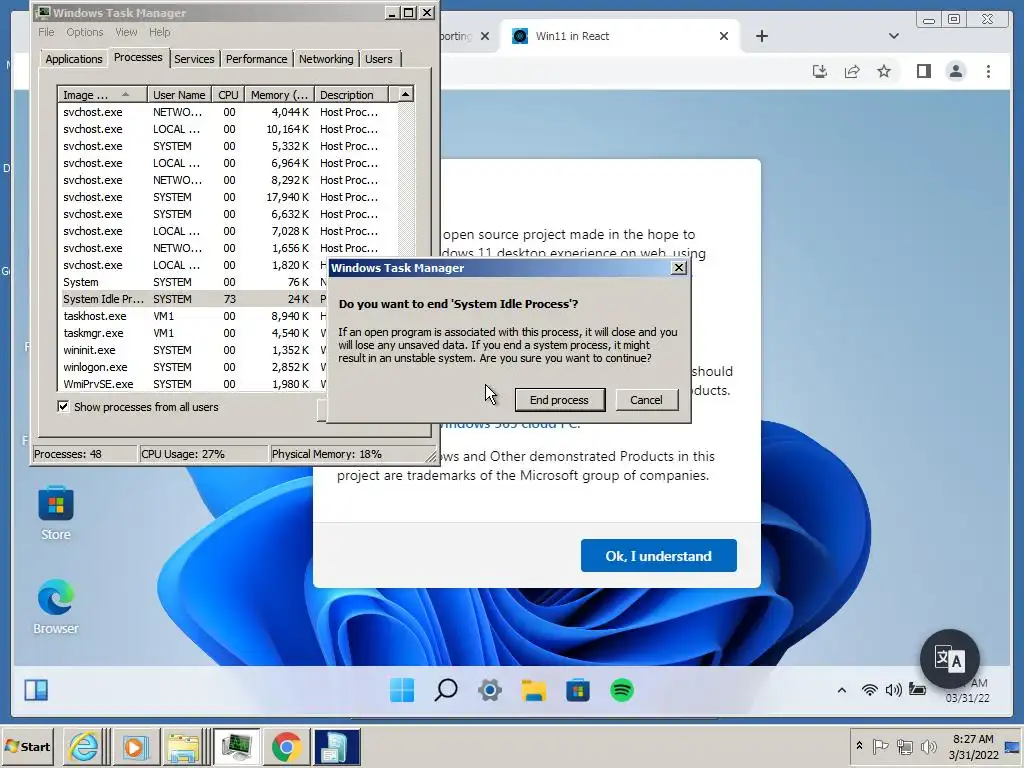Select the Task Manager taskbar button
This screenshot has width=1024, height=768.
tap(236, 746)
